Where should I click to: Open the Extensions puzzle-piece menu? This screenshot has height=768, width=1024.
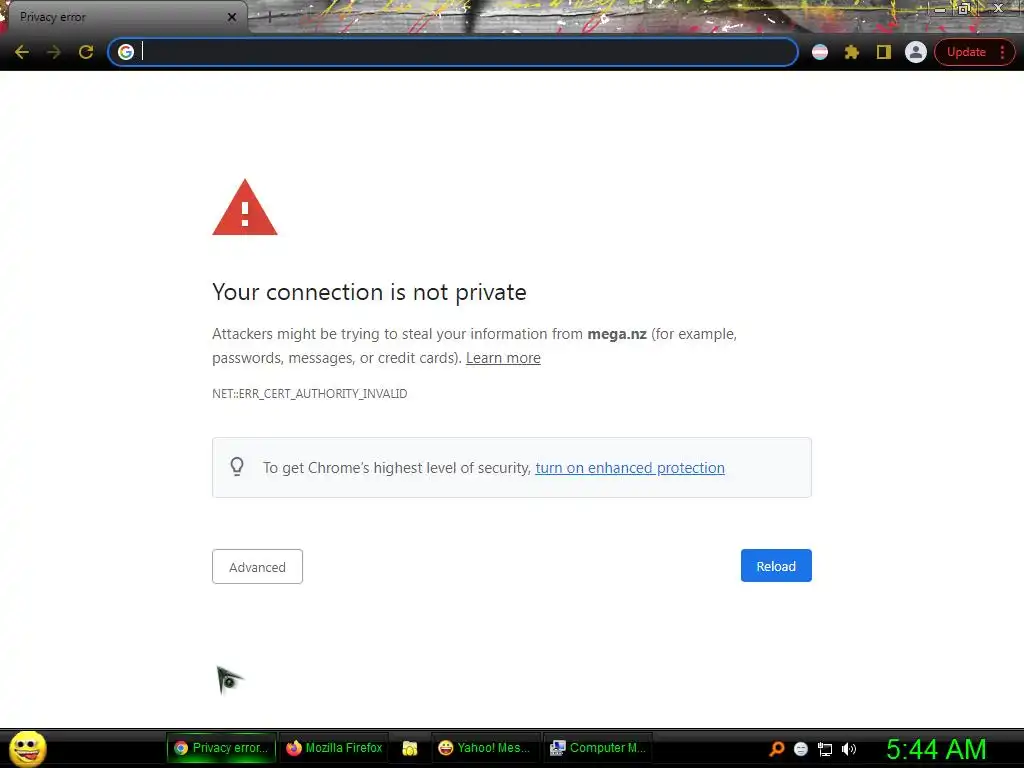coord(852,52)
